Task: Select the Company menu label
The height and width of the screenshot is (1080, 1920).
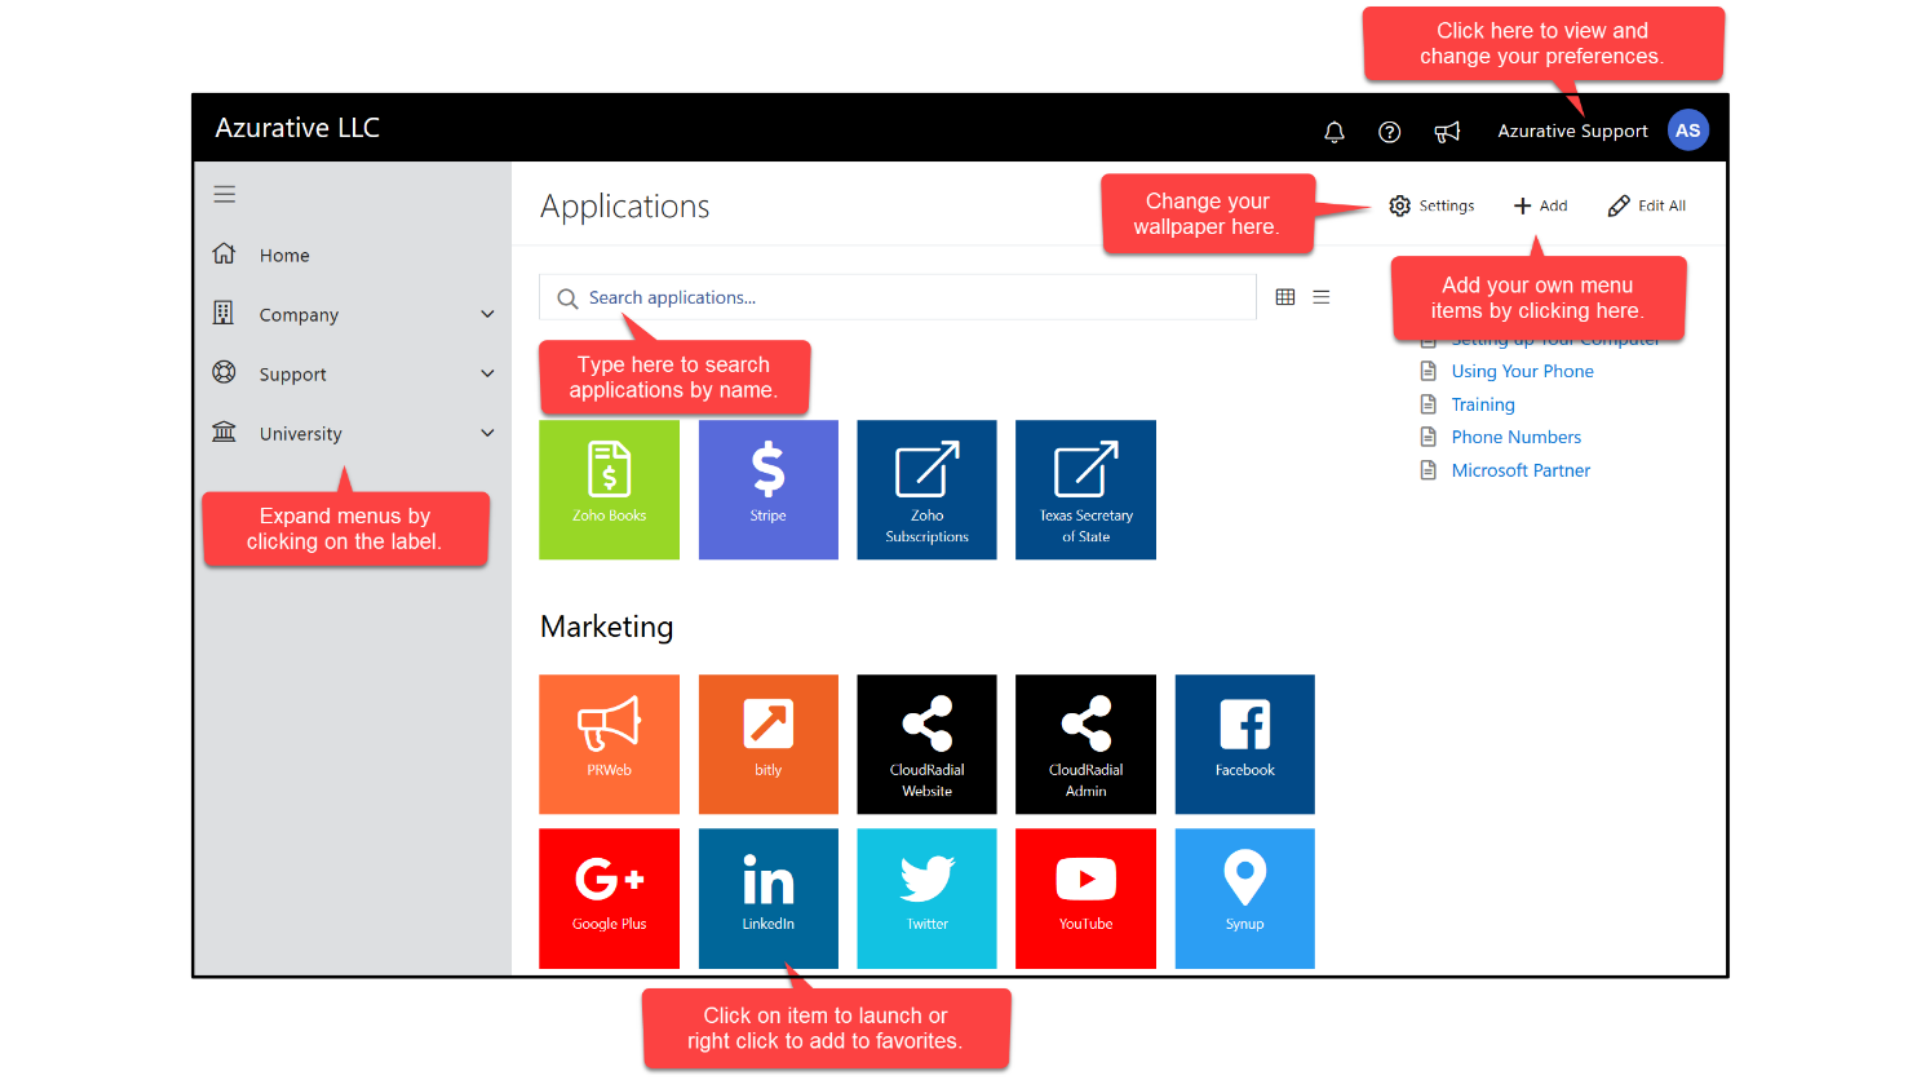Action: [299, 315]
